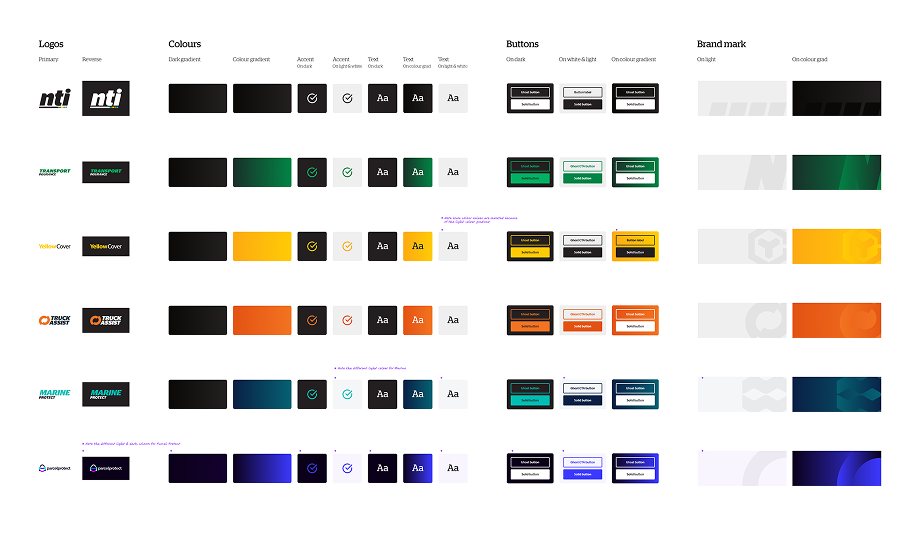
Task: Click the green 'Aa' text tile on gradient
Action: point(417,172)
